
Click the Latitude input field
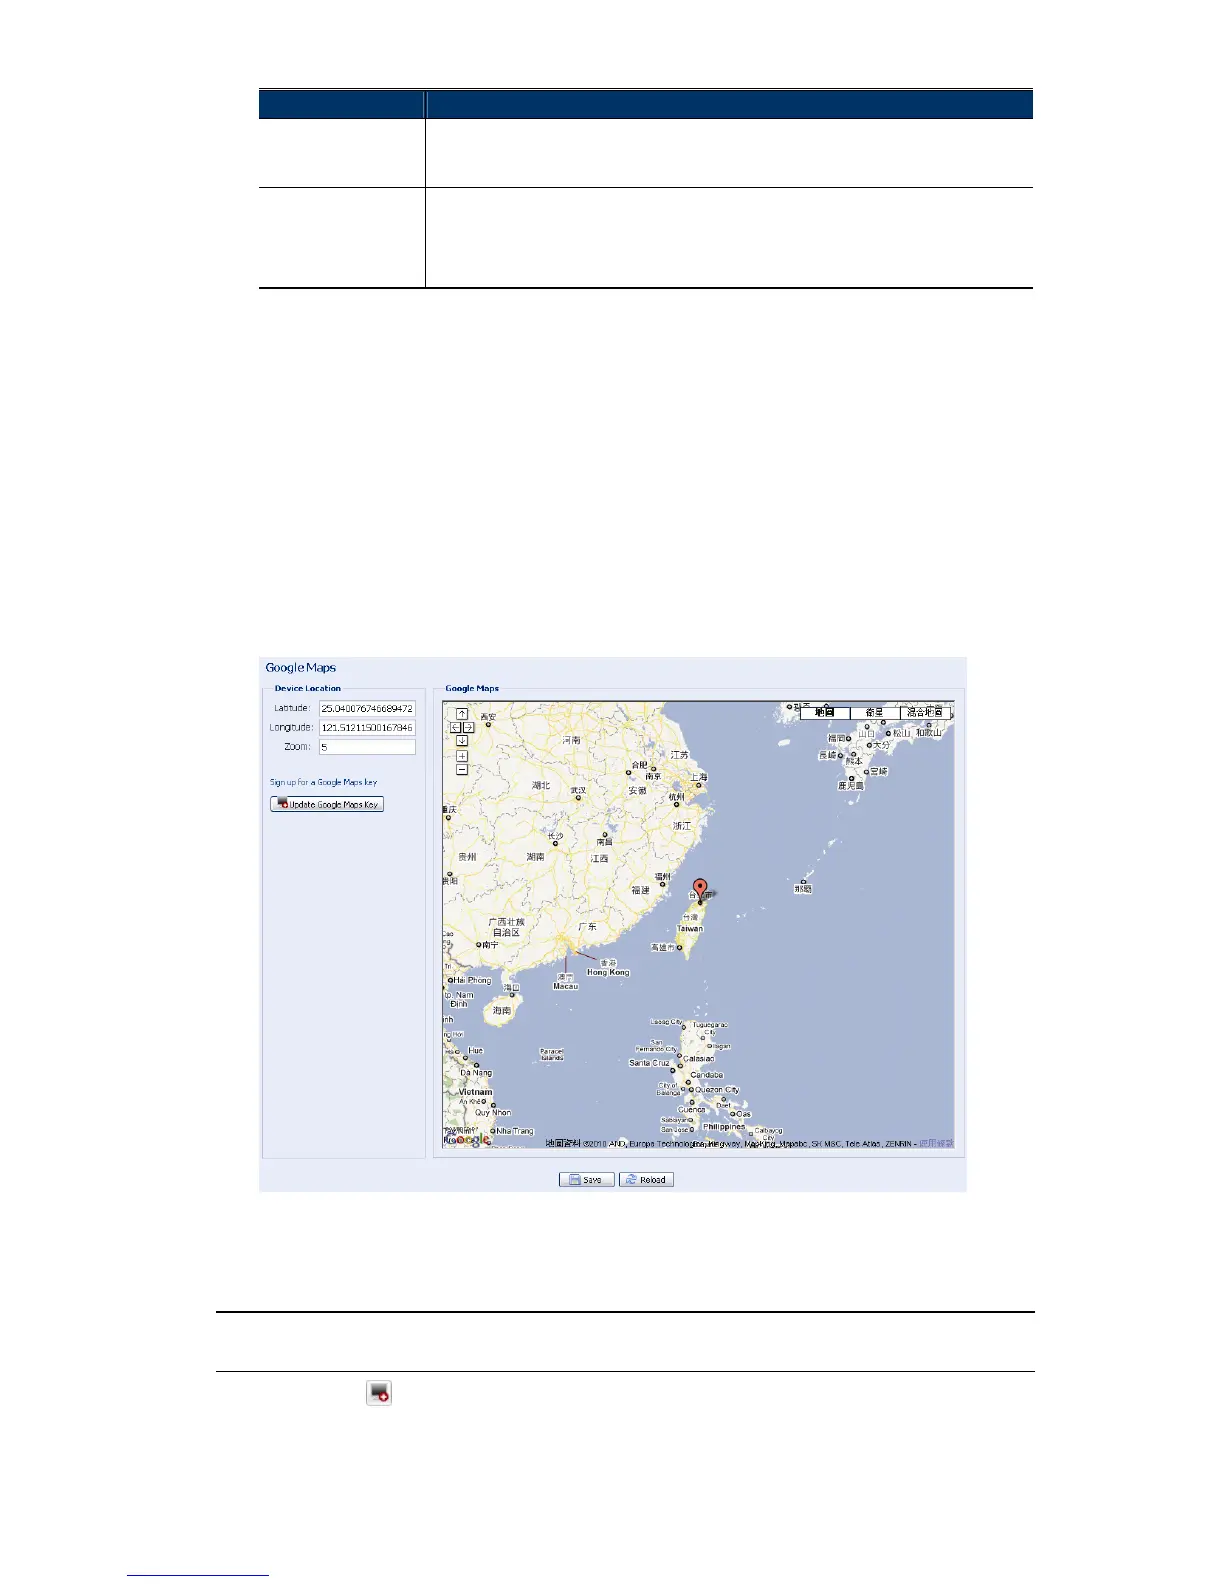point(367,708)
